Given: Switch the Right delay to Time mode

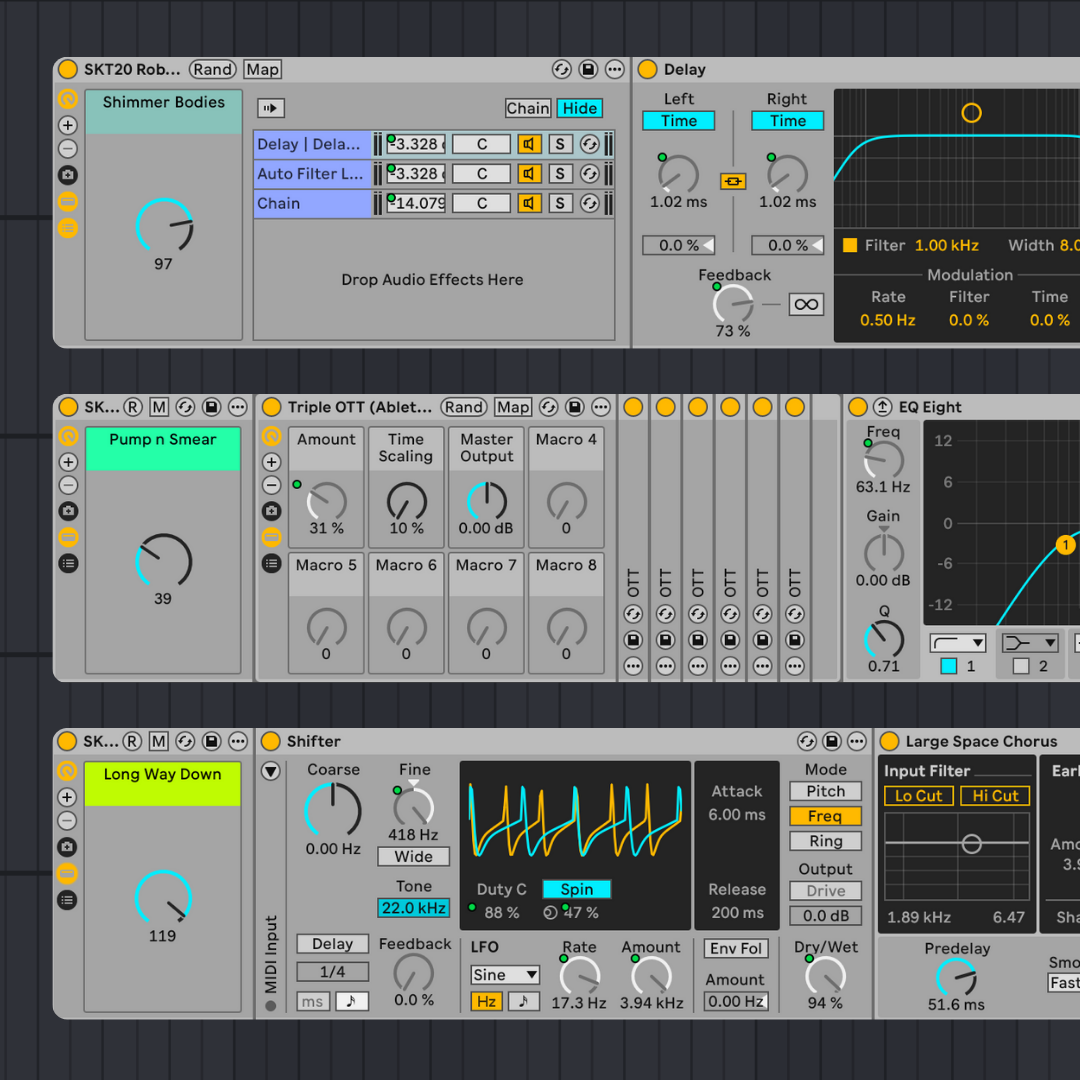Looking at the screenshot, I should click(x=787, y=120).
